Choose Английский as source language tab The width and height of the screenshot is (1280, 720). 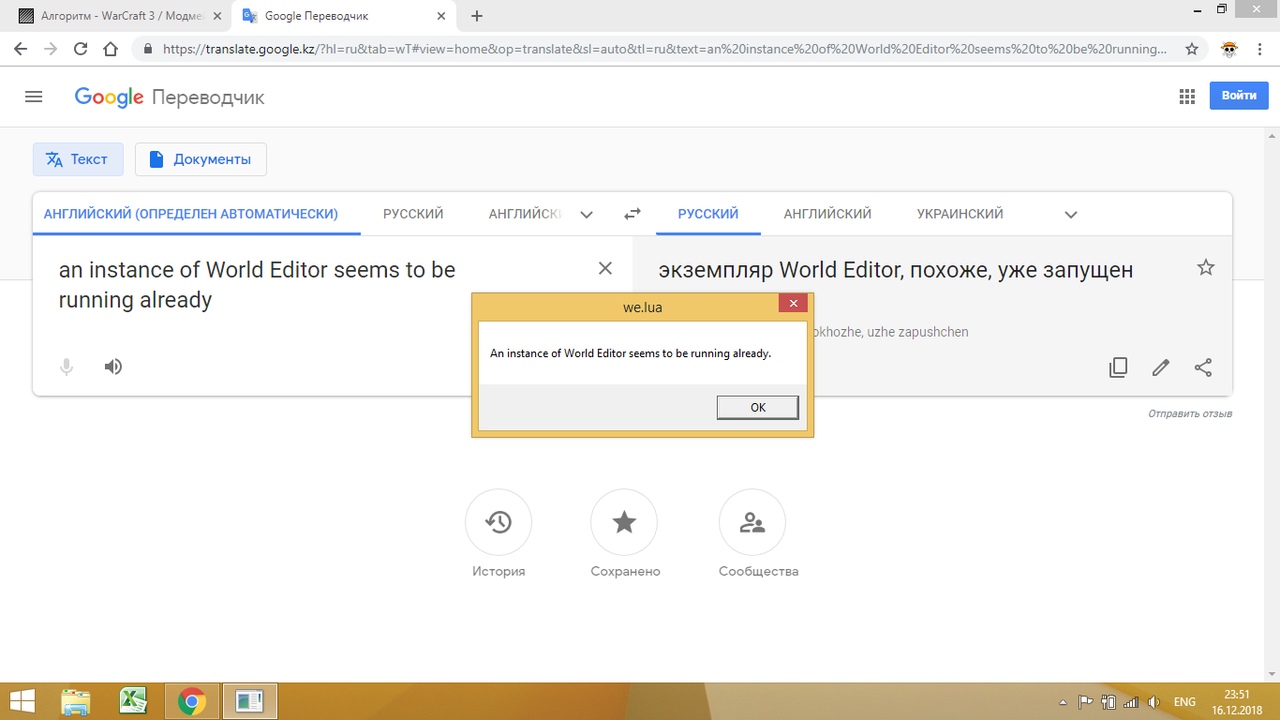click(x=525, y=214)
